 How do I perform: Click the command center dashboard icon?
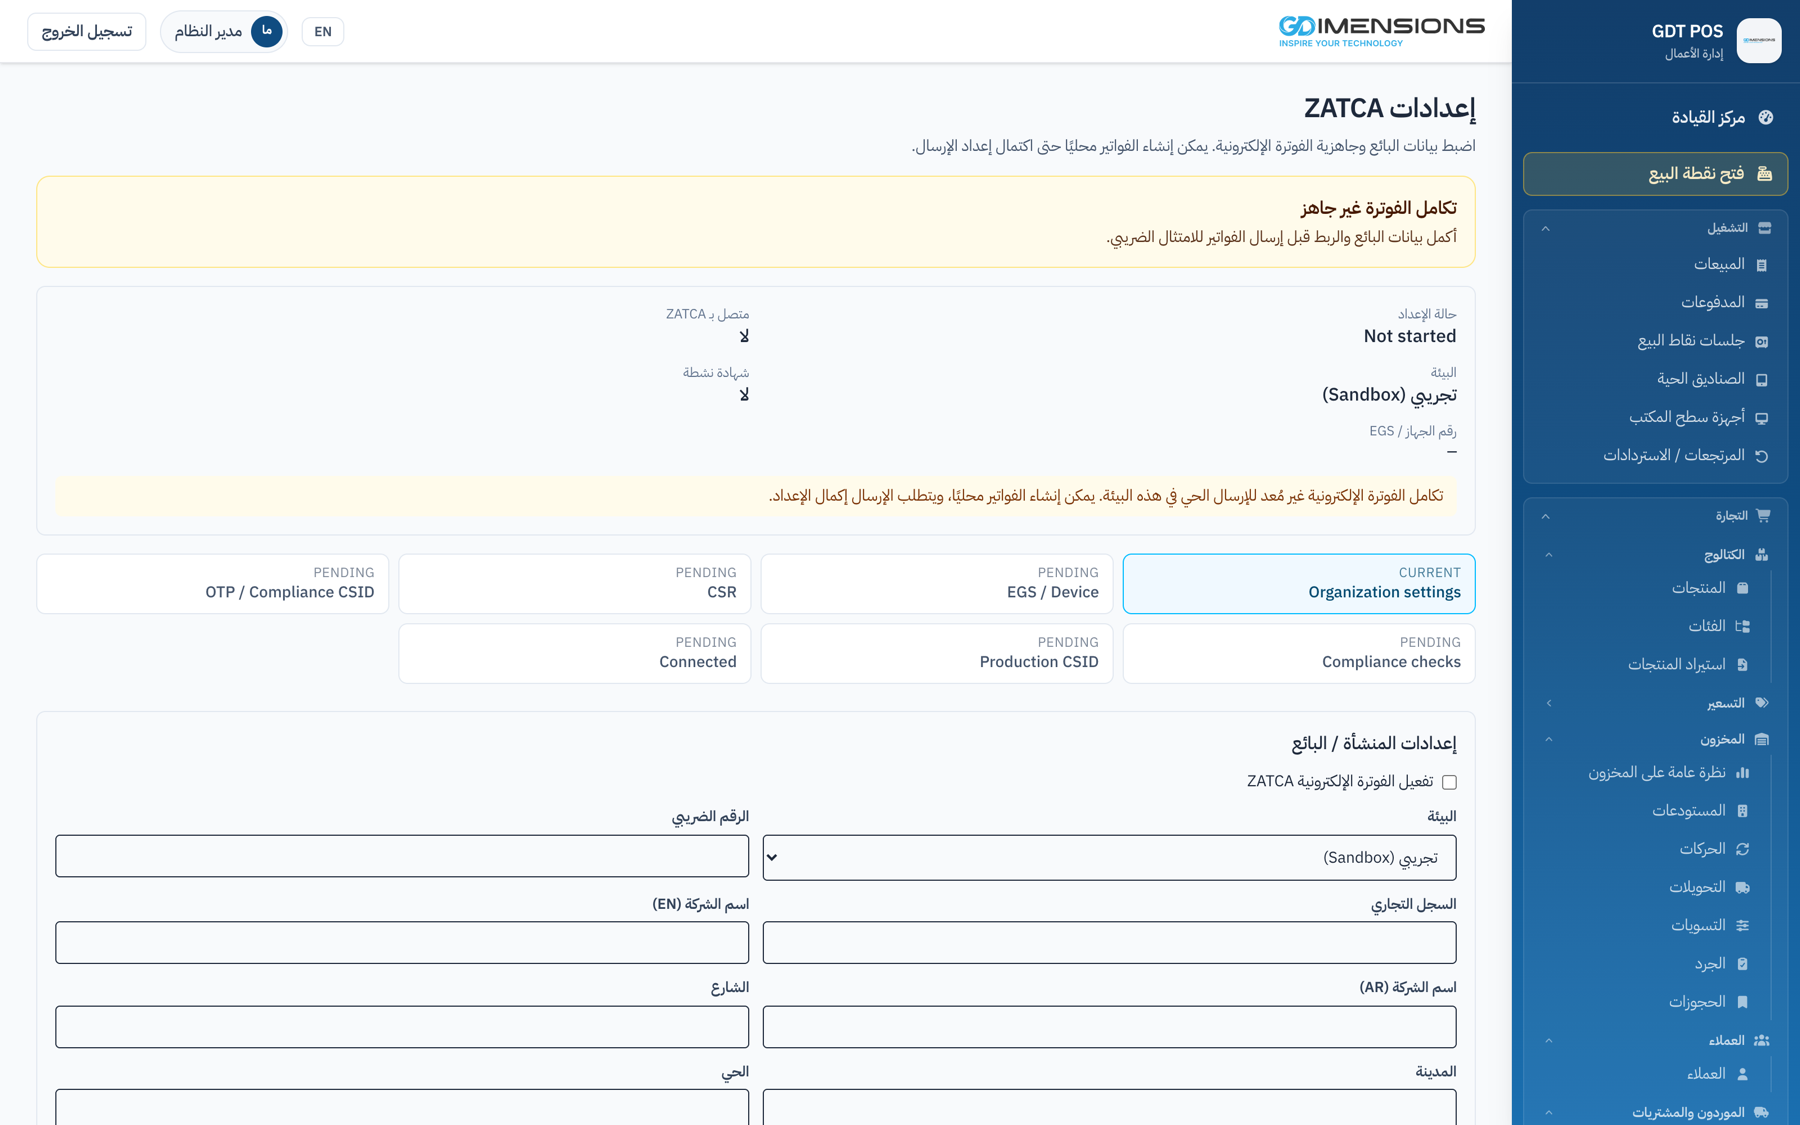1765,118
